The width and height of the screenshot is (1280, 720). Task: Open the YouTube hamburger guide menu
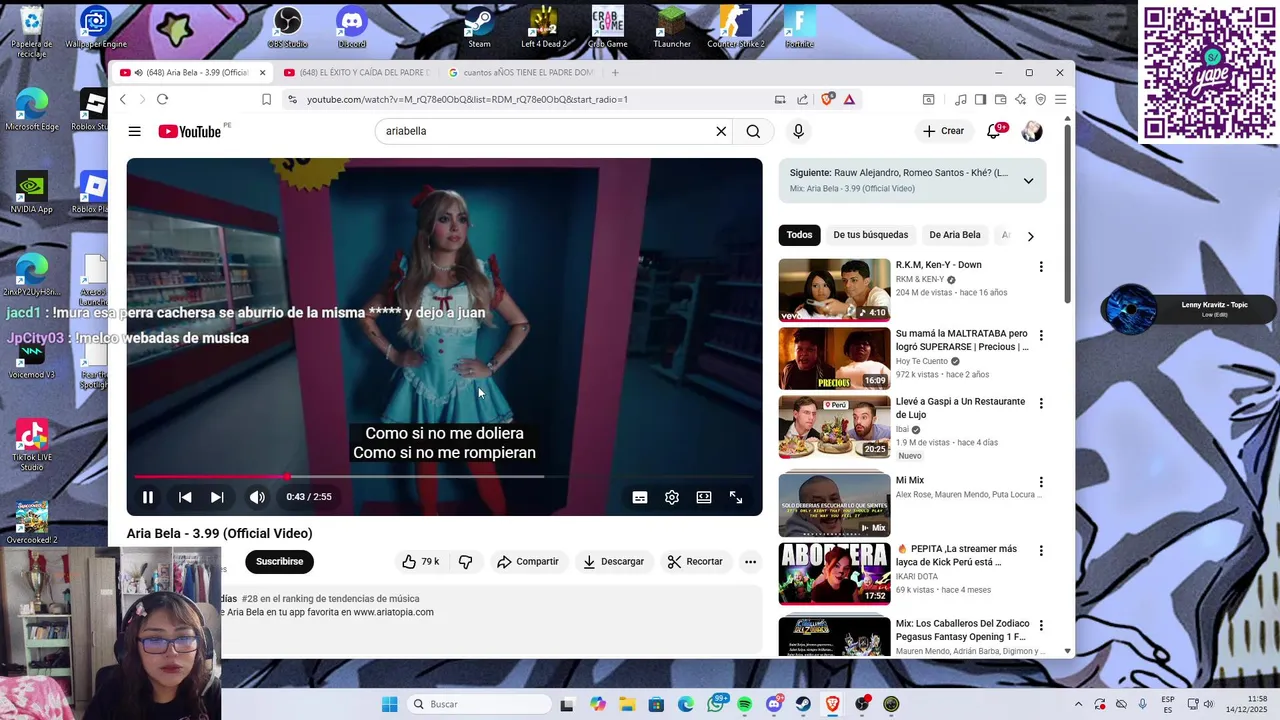coord(134,131)
